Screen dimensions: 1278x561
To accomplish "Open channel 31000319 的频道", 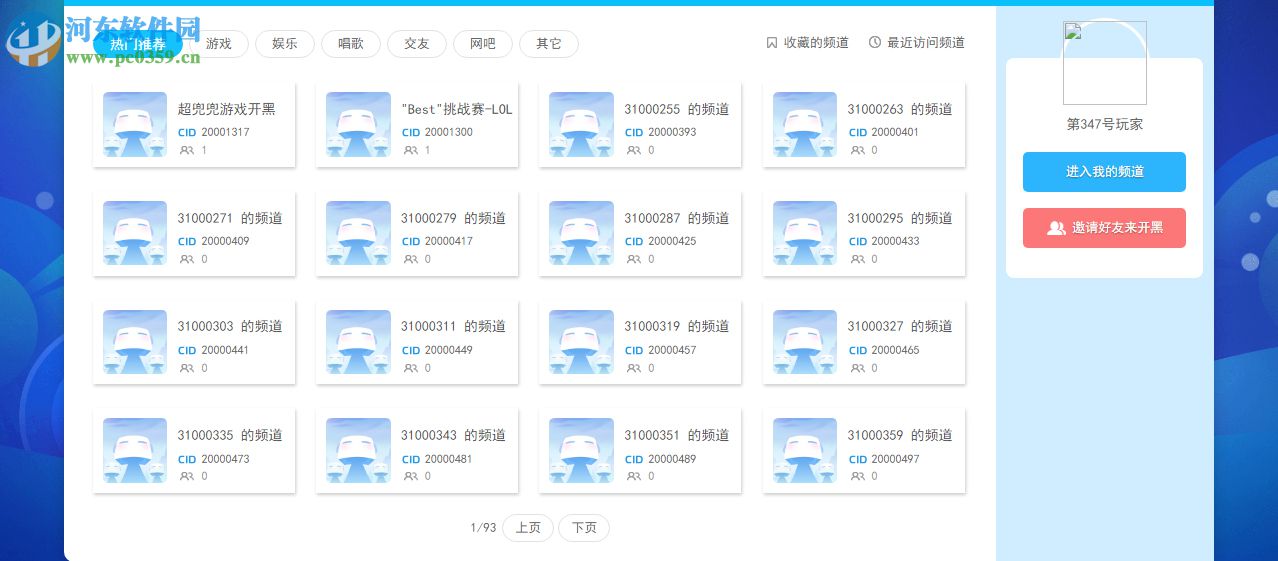I will click(x=640, y=342).
